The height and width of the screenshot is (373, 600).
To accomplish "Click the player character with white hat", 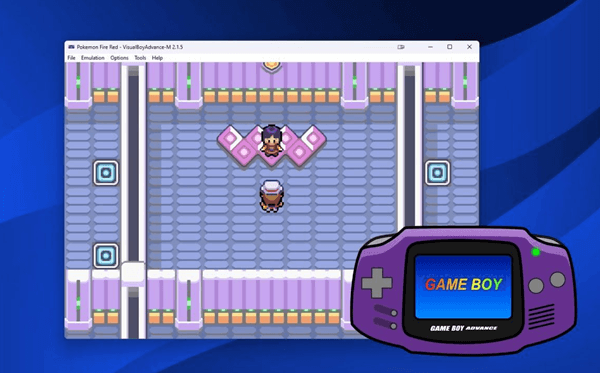I will pyautogui.click(x=272, y=196).
